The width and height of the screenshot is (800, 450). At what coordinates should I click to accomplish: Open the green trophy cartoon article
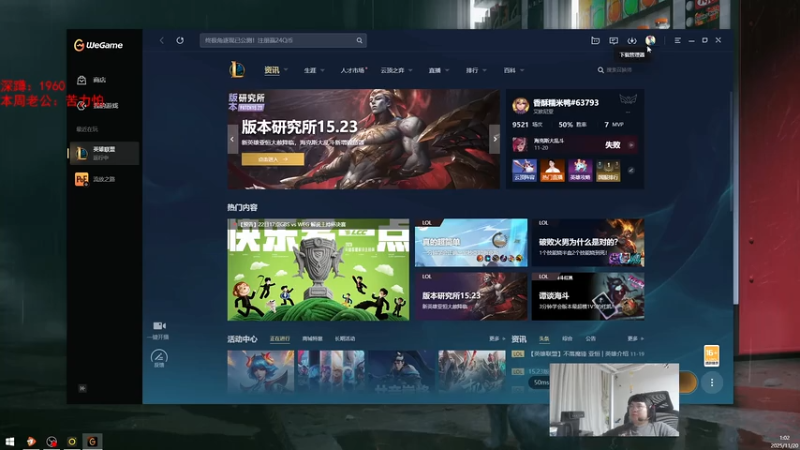tap(318, 270)
